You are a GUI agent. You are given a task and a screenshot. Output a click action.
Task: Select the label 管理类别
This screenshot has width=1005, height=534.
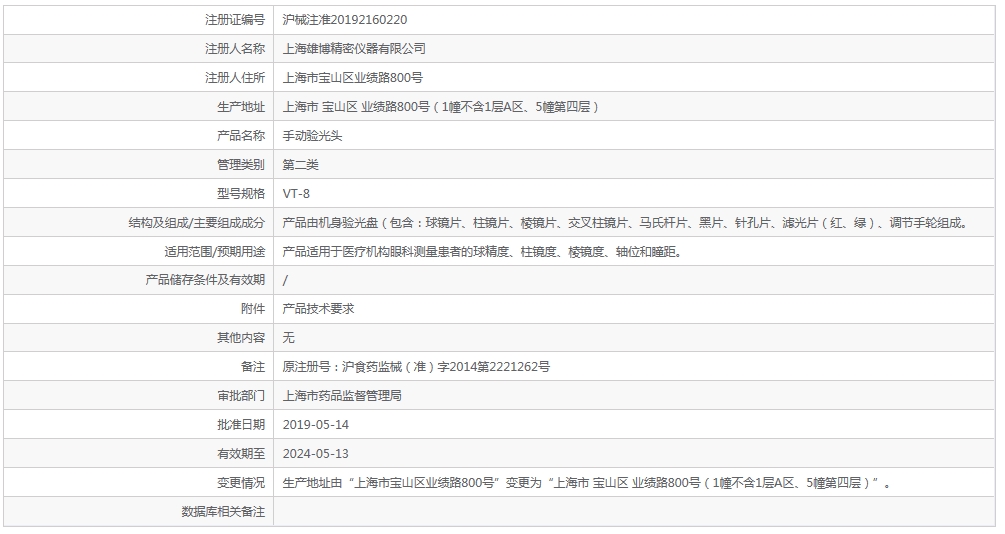[x=241, y=165]
